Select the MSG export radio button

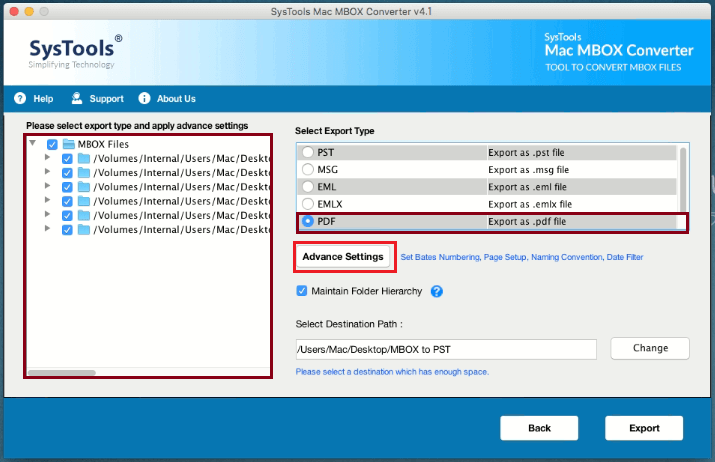(x=308, y=169)
